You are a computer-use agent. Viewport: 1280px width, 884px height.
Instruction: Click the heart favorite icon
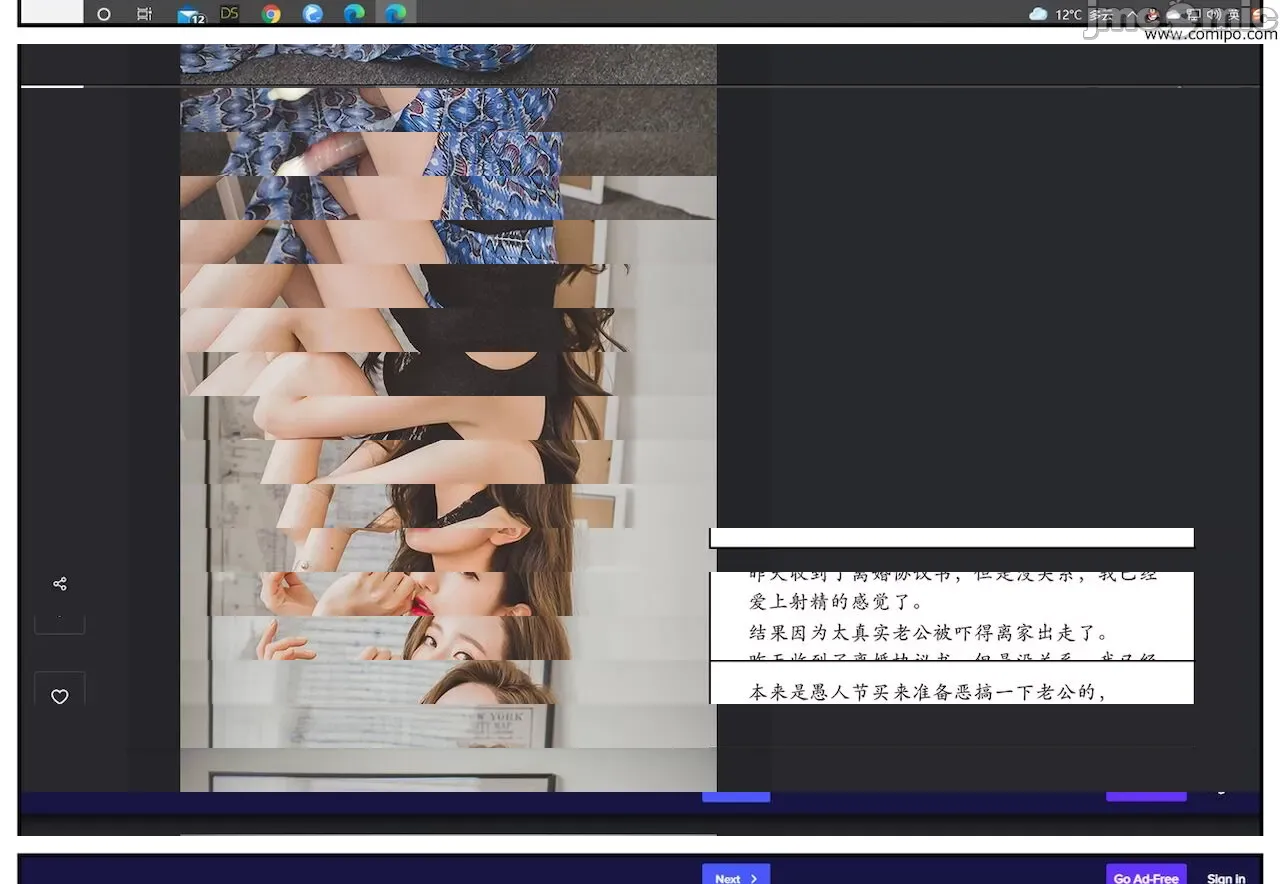[x=60, y=697]
